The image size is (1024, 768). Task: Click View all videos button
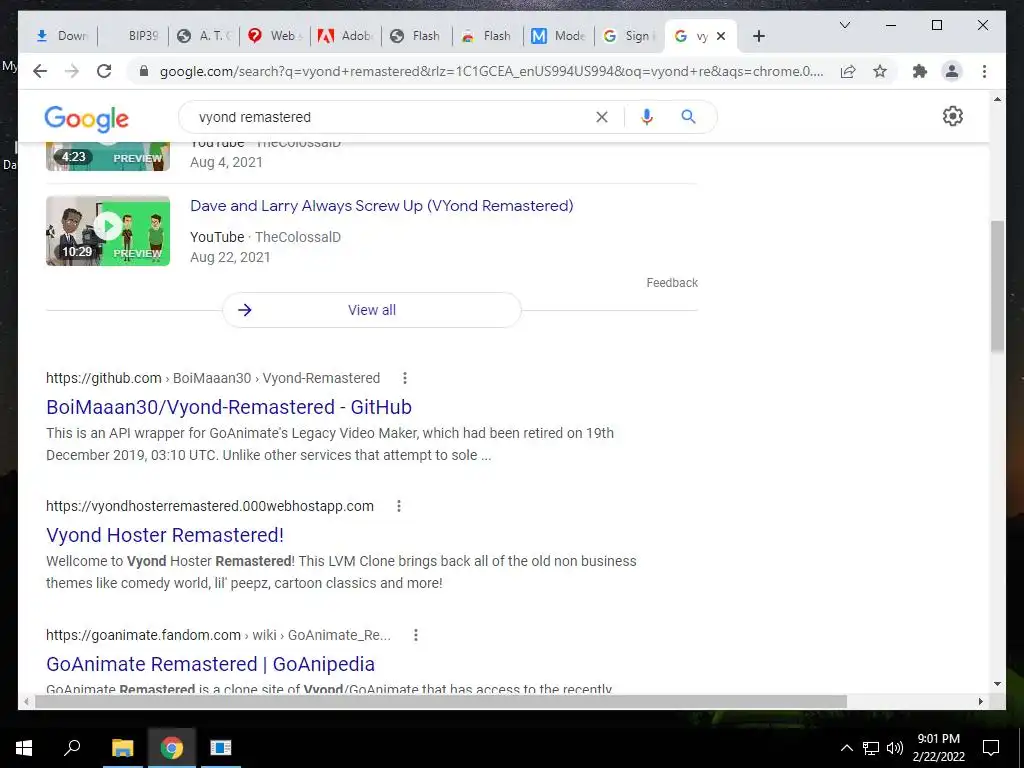pos(372,310)
